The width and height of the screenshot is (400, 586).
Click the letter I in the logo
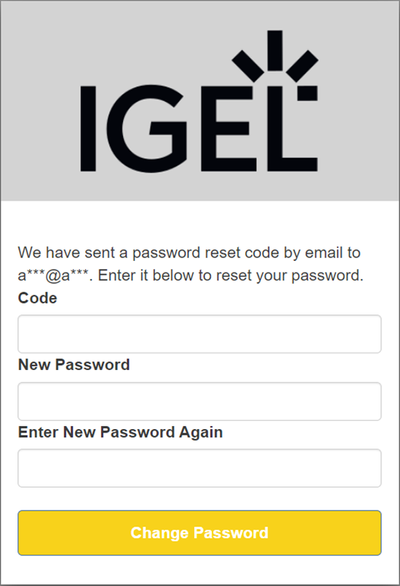click(88, 129)
